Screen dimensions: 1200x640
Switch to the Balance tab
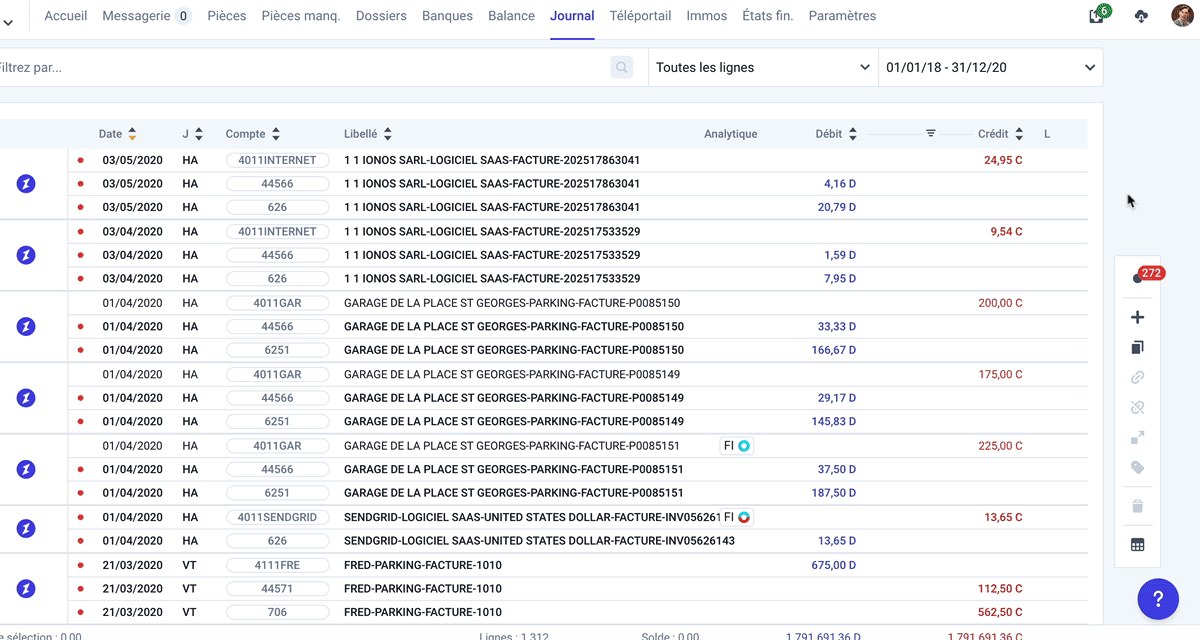point(511,16)
